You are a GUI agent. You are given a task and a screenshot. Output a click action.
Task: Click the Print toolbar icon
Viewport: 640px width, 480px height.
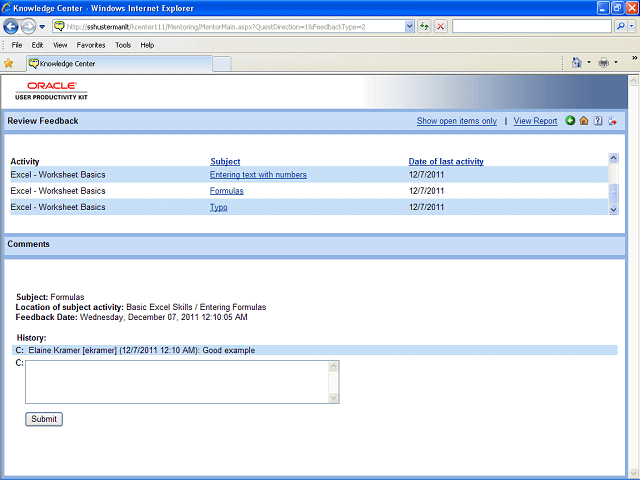click(603, 62)
